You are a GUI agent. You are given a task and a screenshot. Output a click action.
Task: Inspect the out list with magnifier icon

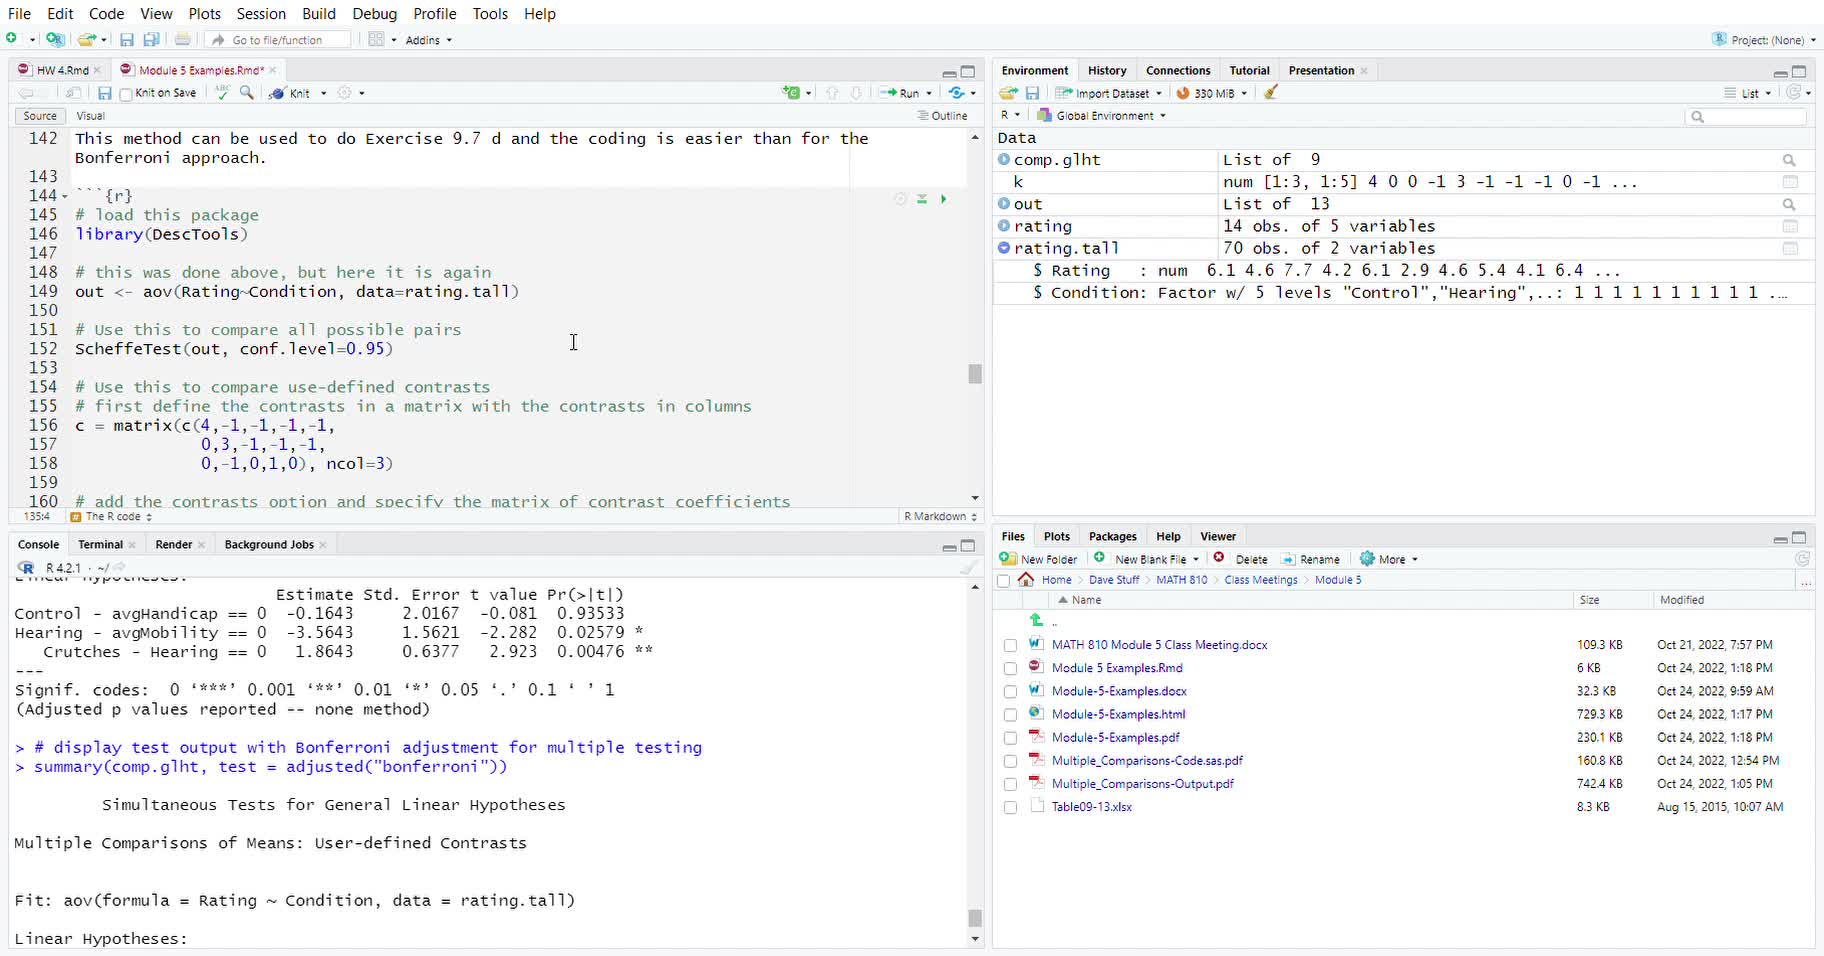(x=1789, y=204)
